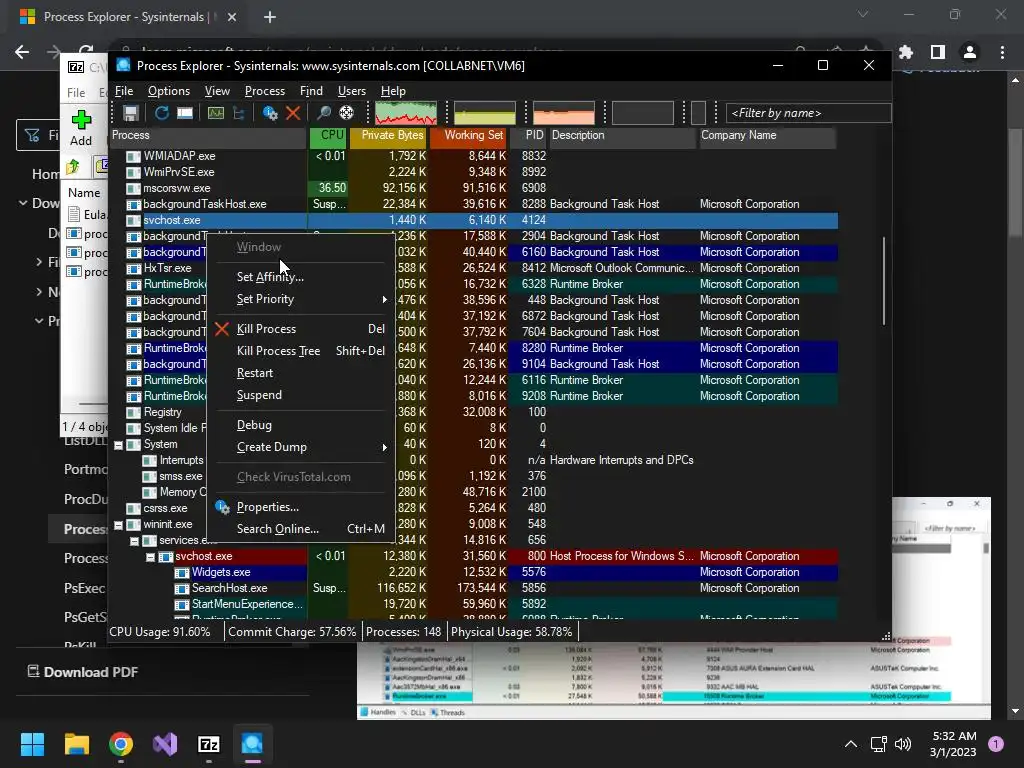The image size is (1024, 768).
Task: Choose Suspend from context menu
Action: tap(302, 395)
